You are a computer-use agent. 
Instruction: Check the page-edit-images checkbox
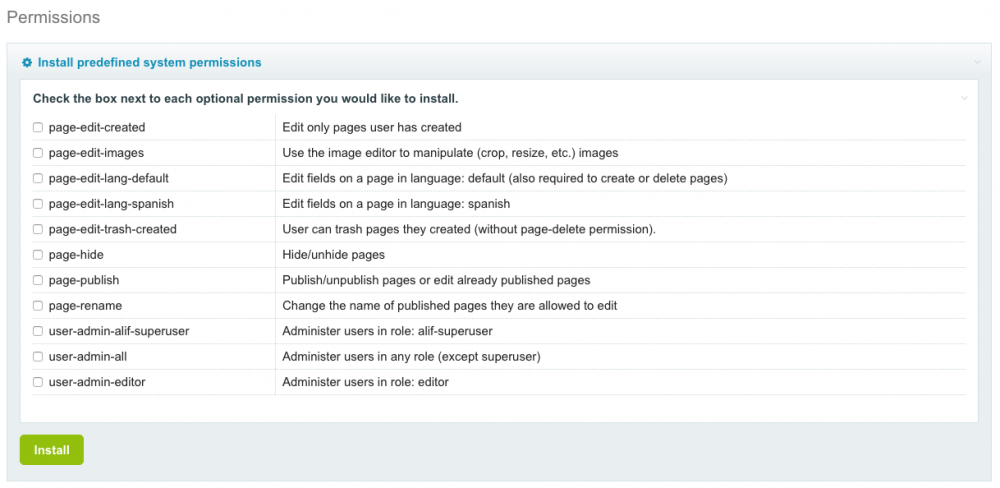point(38,153)
